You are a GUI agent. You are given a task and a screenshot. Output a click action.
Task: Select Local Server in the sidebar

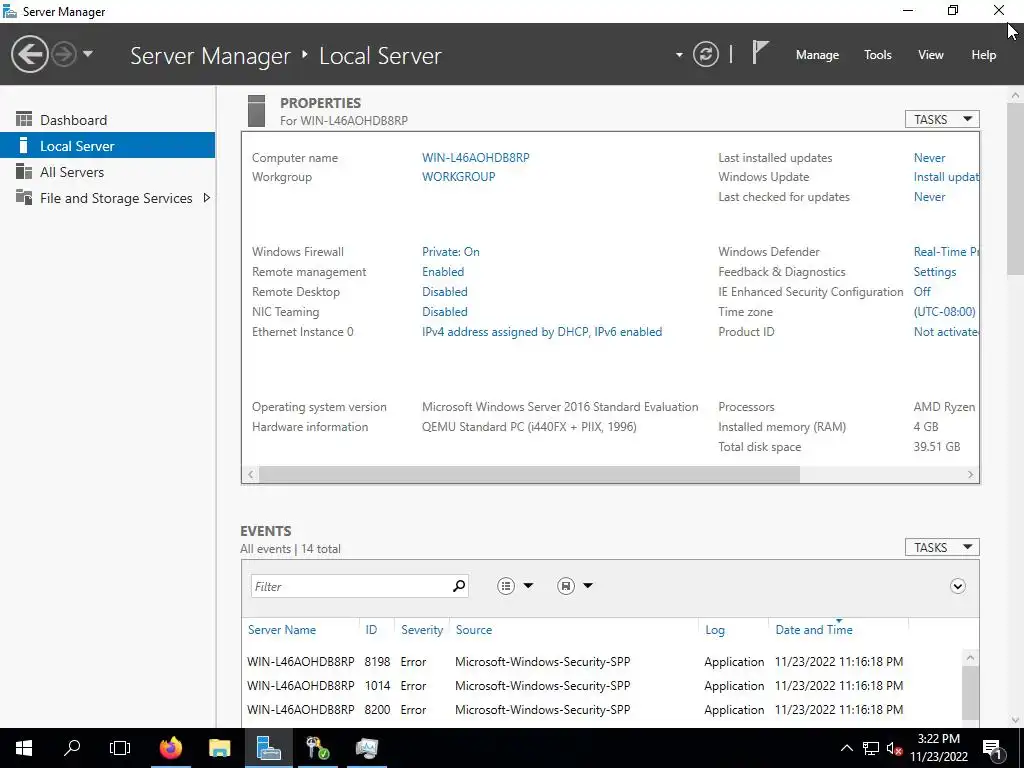pyautogui.click(x=107, y=146)
